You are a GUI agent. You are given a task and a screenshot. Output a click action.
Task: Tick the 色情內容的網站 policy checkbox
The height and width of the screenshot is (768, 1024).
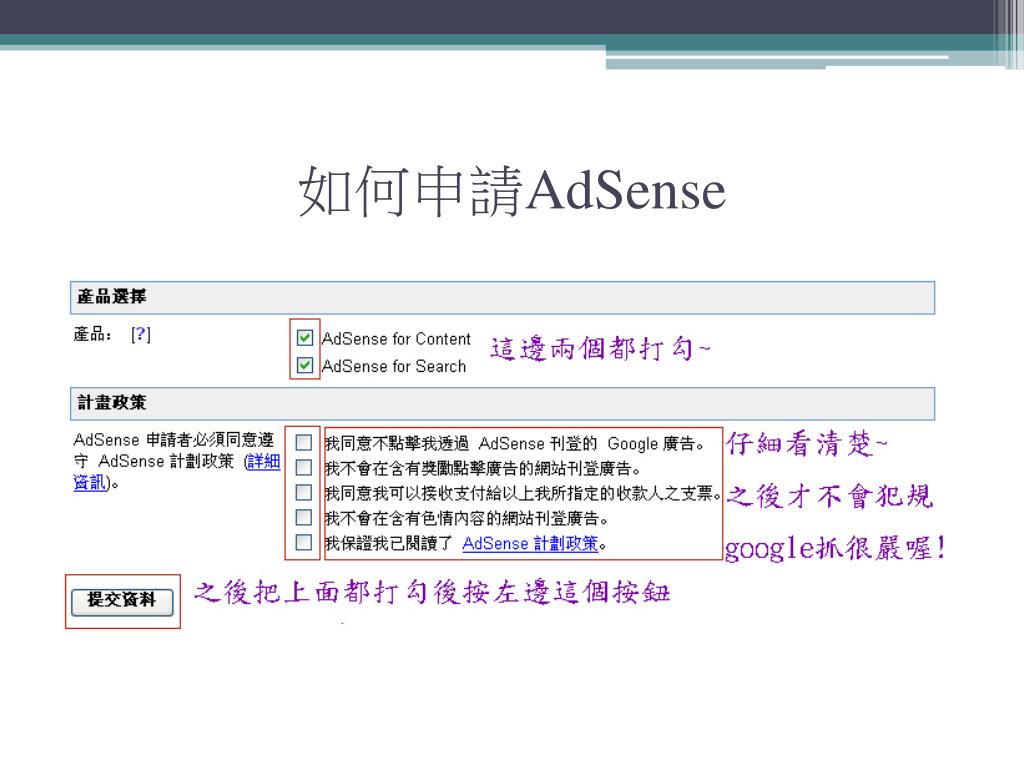304,517
